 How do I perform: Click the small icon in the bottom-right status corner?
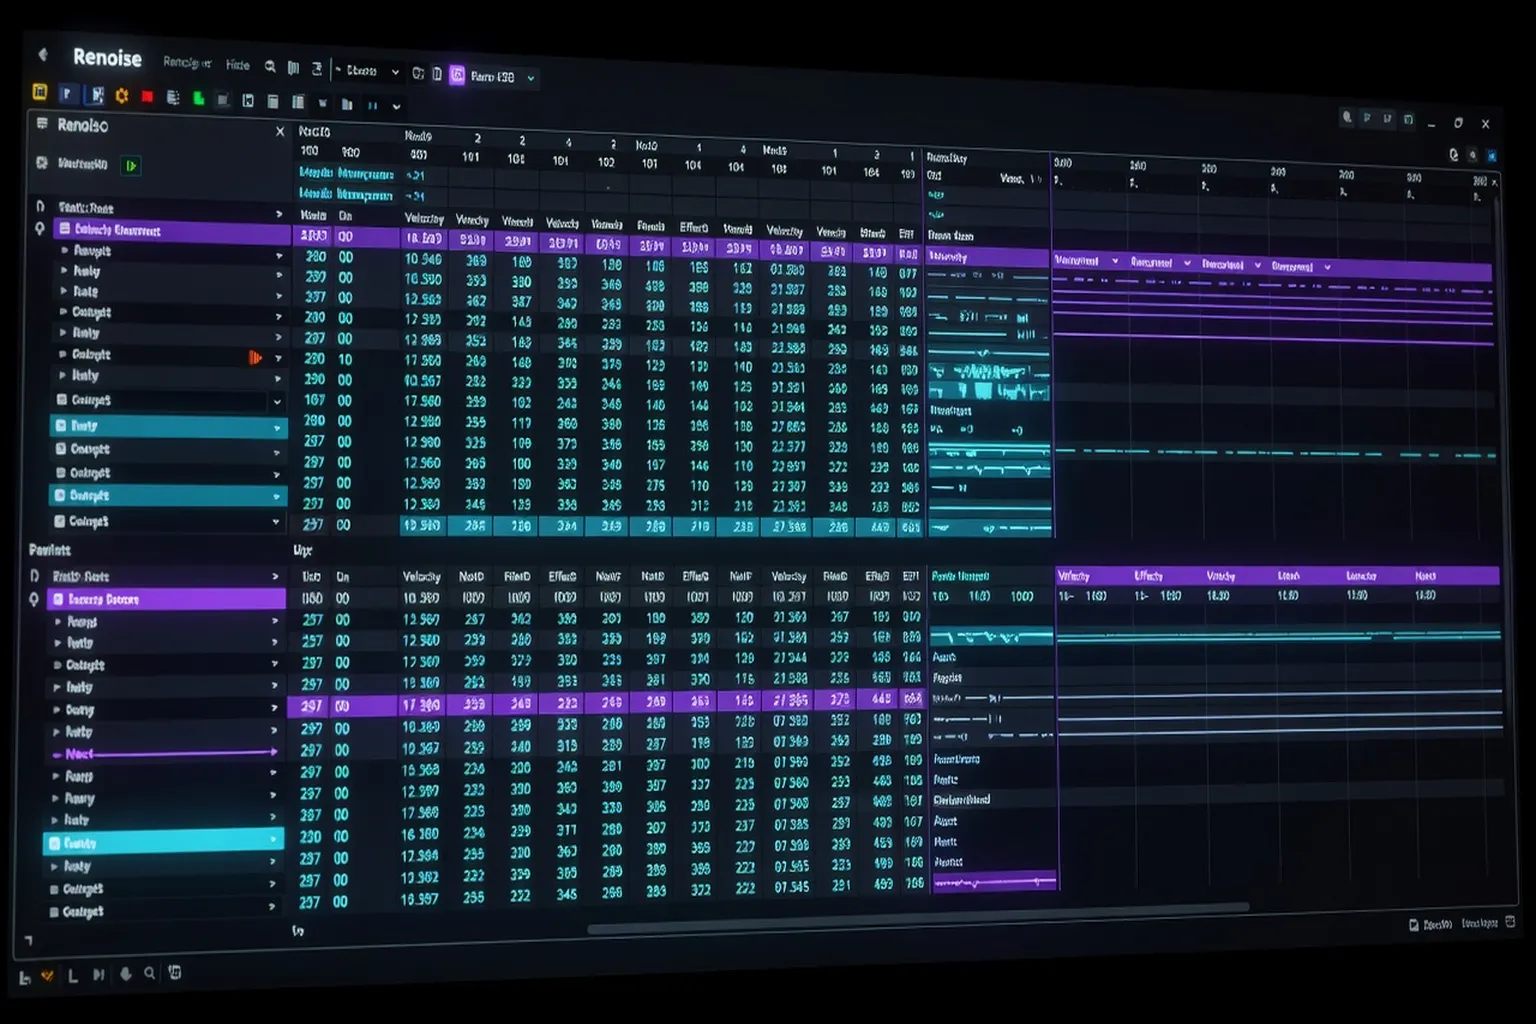click(1510, 922)
